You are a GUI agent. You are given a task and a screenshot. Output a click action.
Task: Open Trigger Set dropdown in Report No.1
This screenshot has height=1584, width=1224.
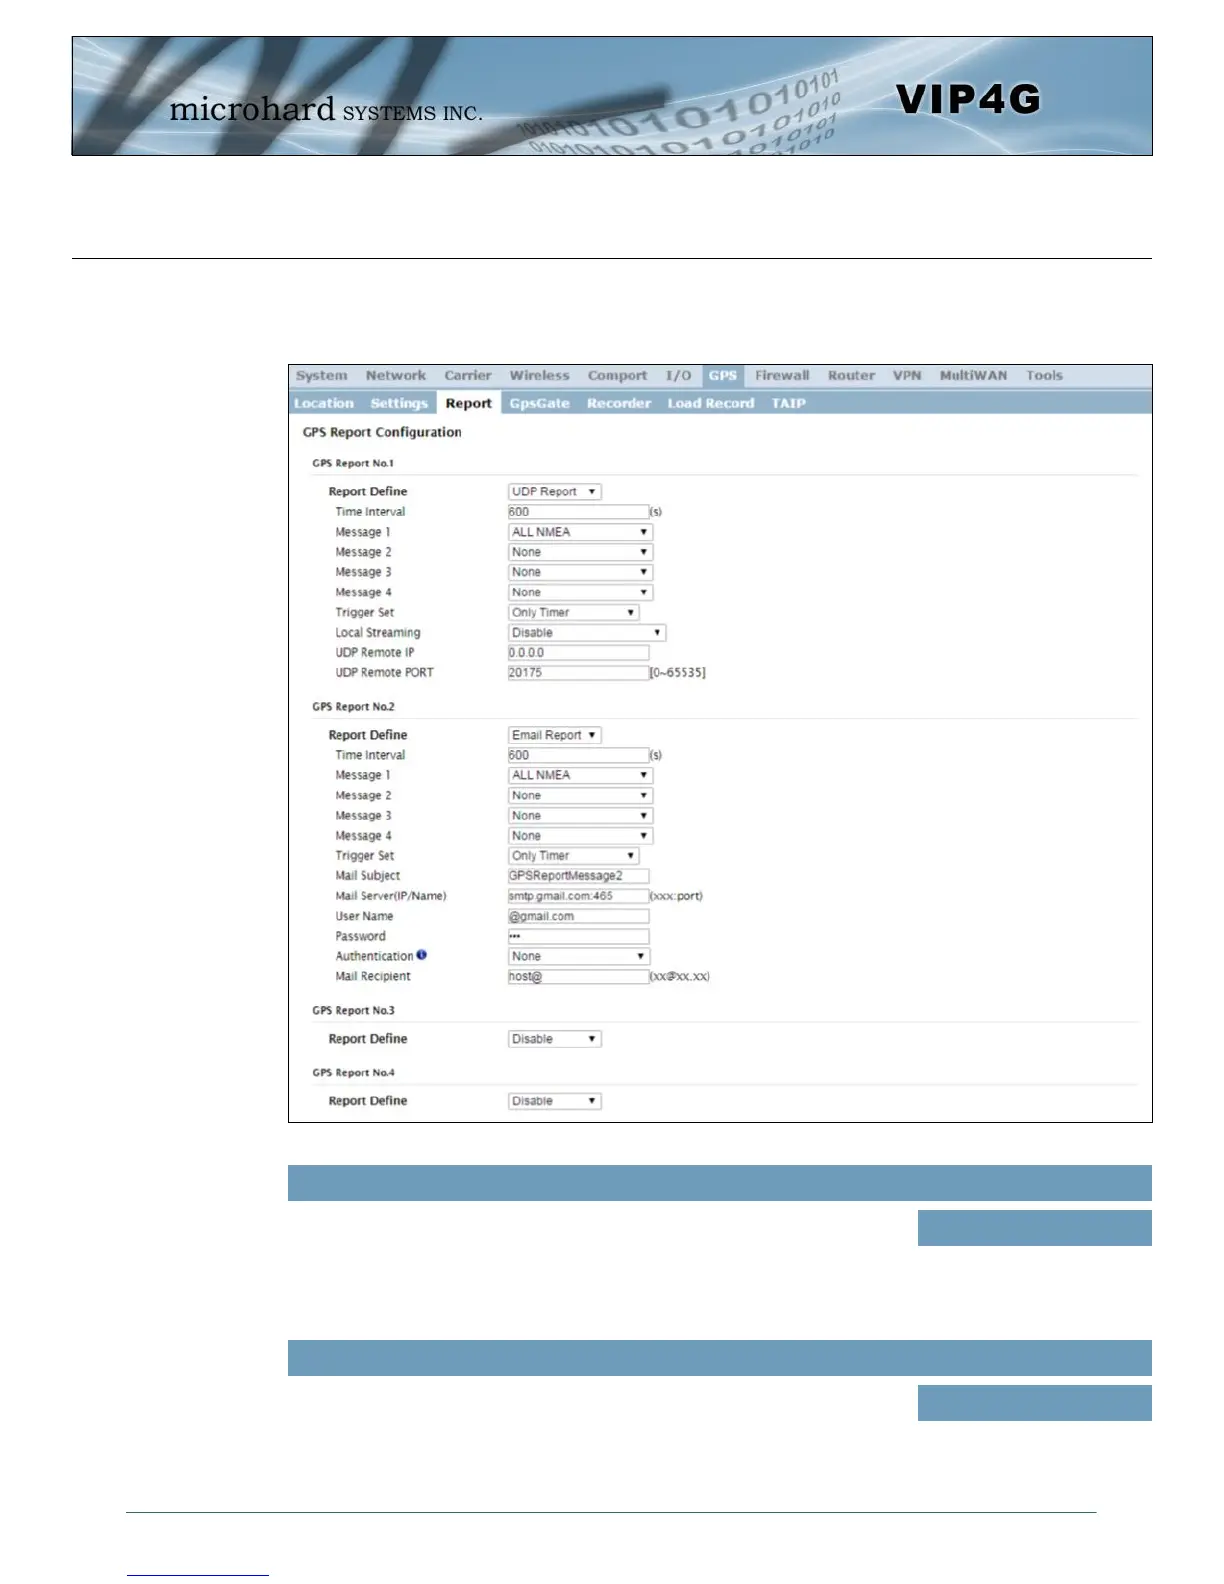573,612
